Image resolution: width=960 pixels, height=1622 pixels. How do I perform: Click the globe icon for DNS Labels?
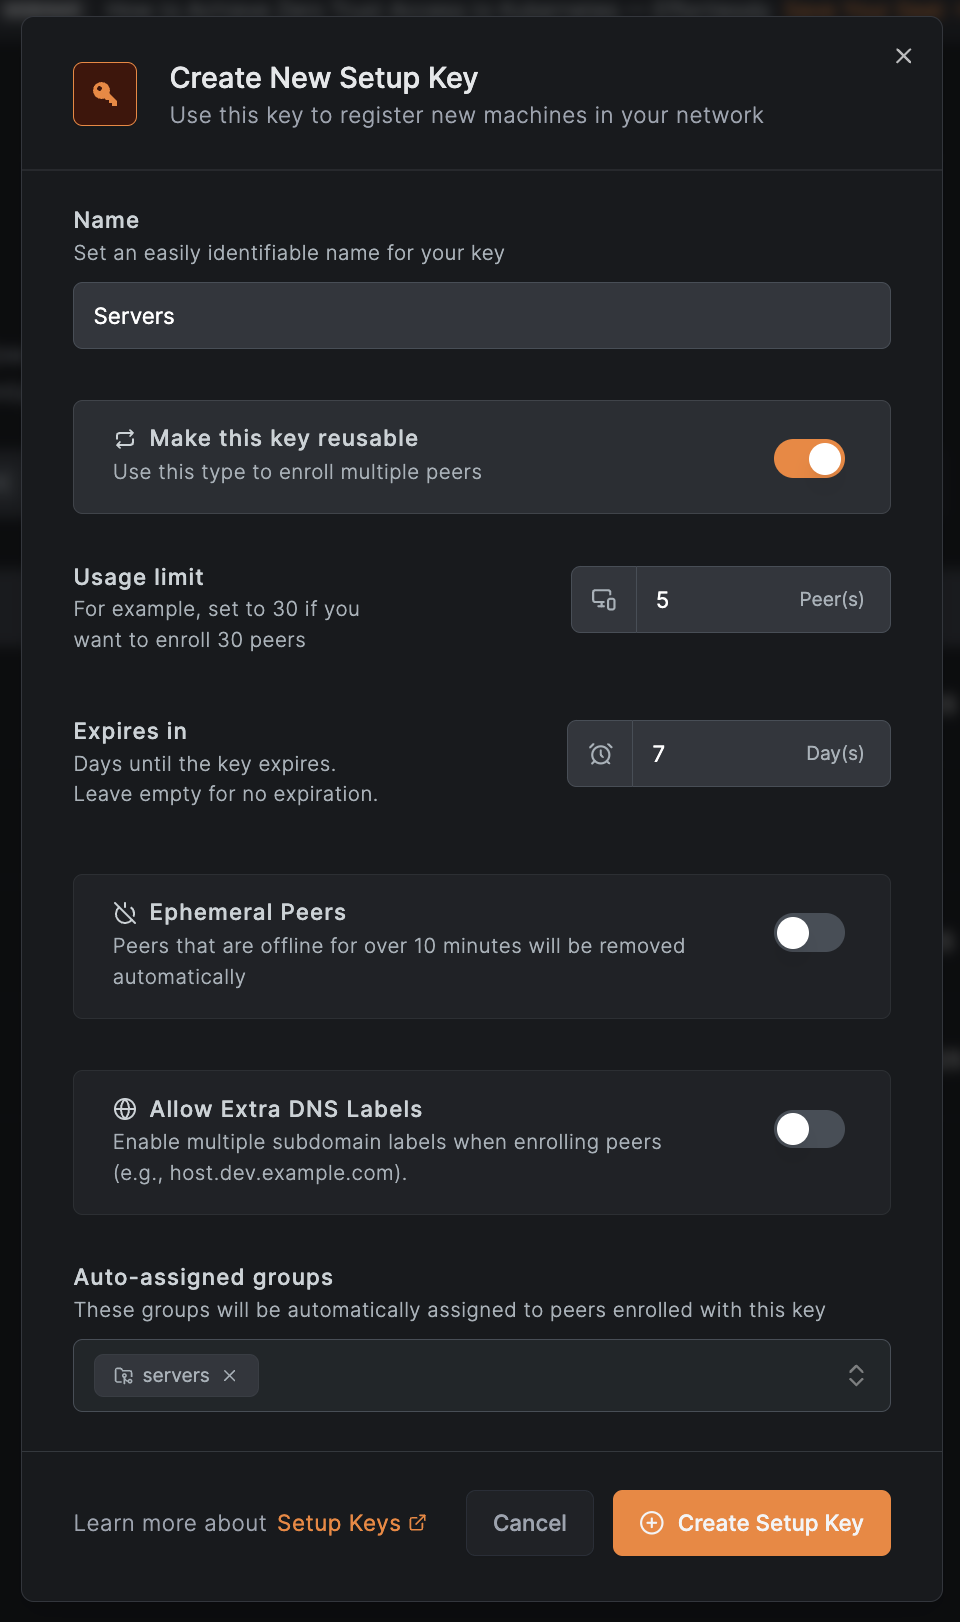[x=125, y=1109]
